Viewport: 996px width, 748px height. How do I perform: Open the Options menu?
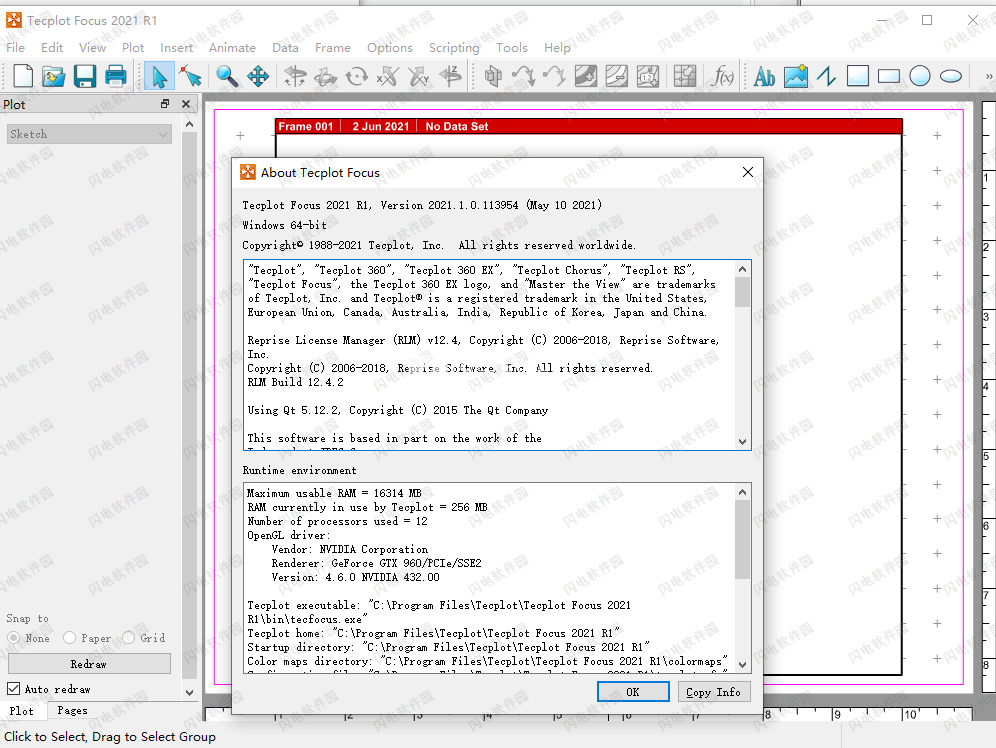[390, 48]
